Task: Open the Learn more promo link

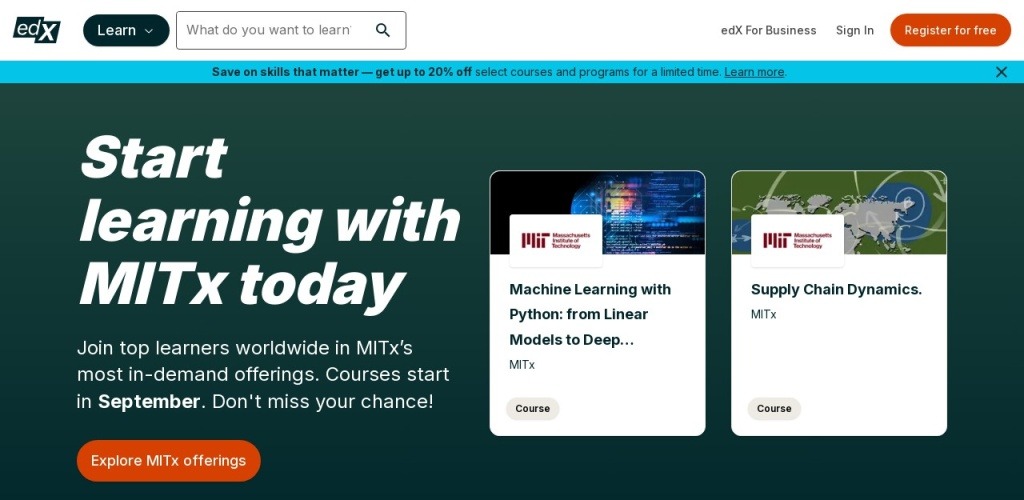Action: point(754,72)
